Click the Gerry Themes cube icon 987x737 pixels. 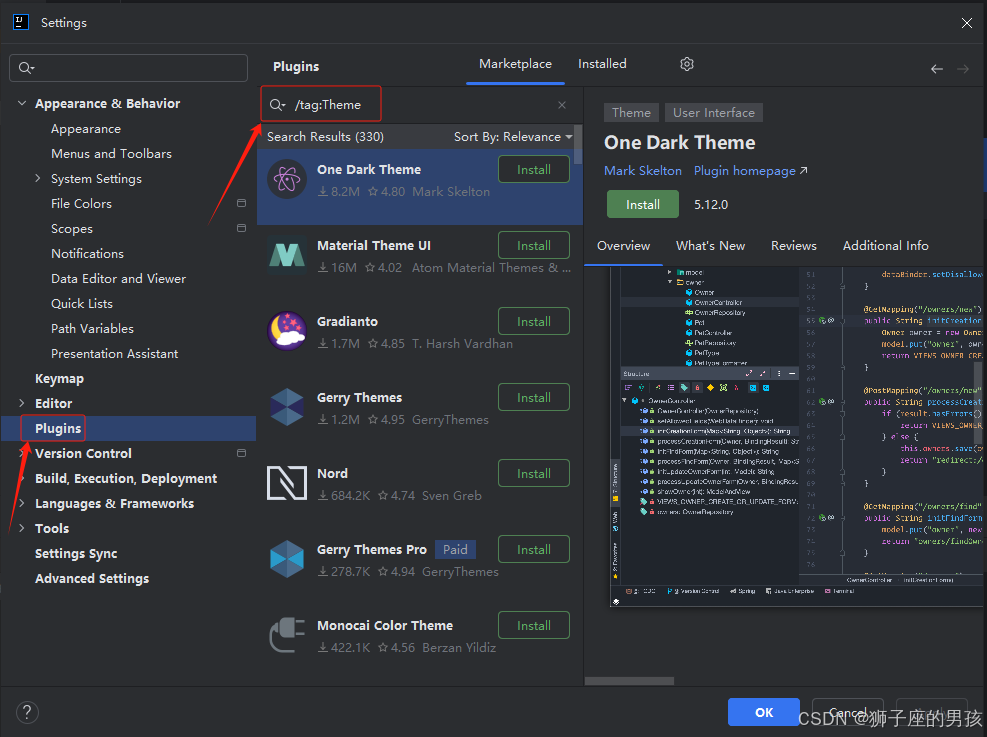coord(287,407)
